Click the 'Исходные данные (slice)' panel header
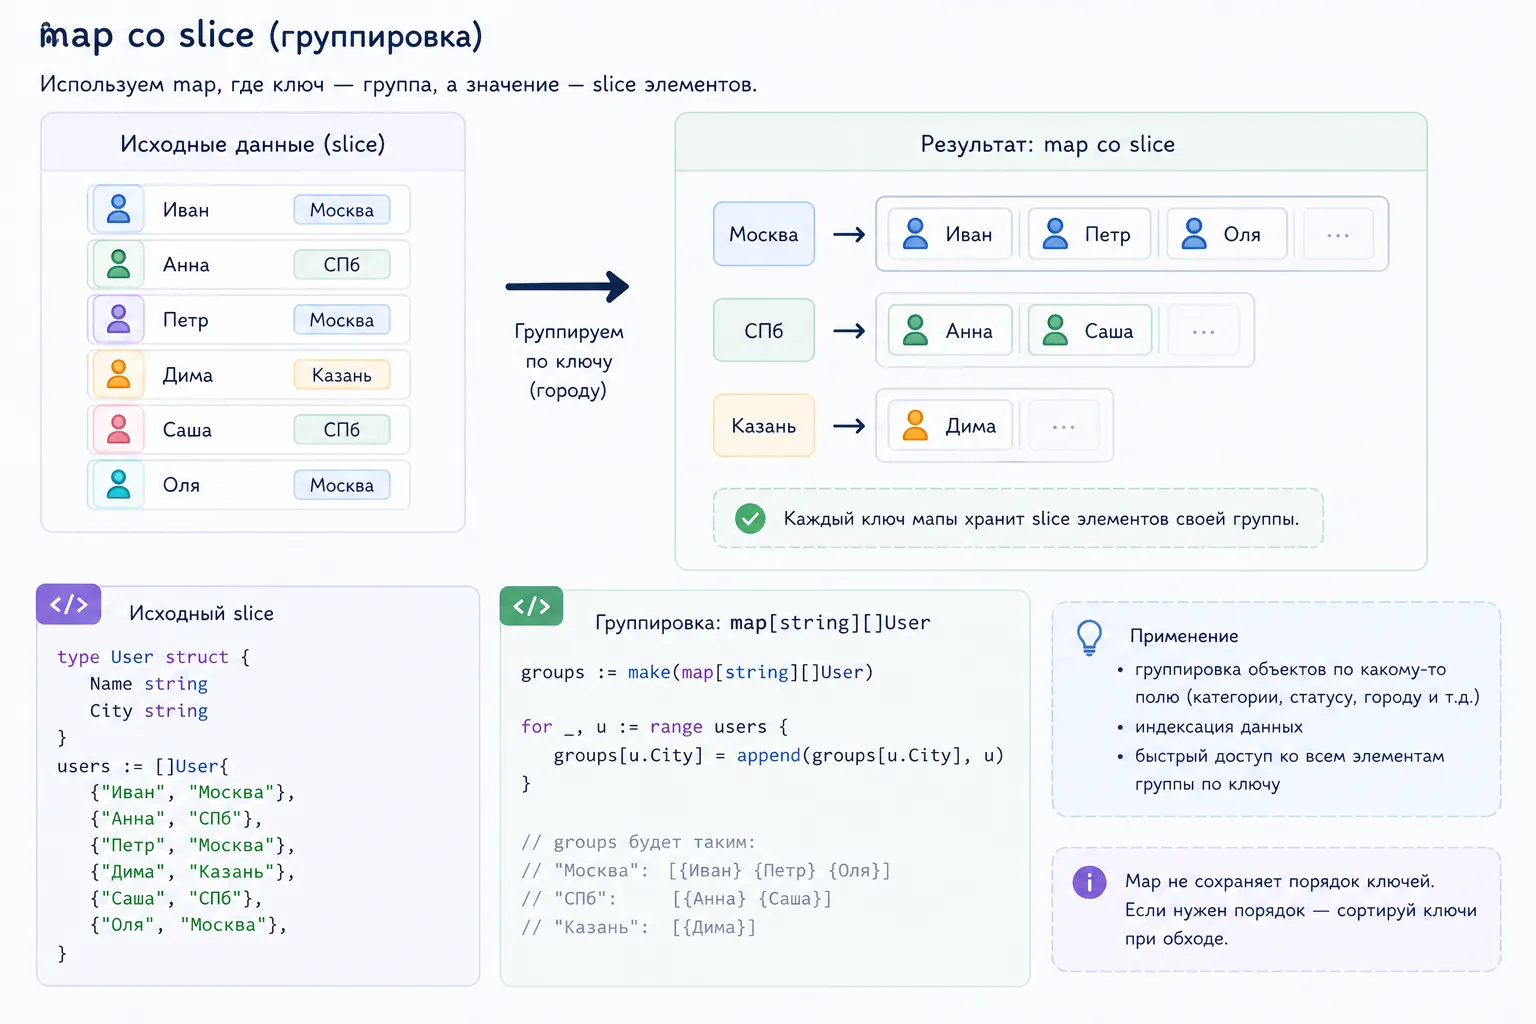This screenshot has width=1536, height=1024. pyautogui.click(x=253, y=143)
